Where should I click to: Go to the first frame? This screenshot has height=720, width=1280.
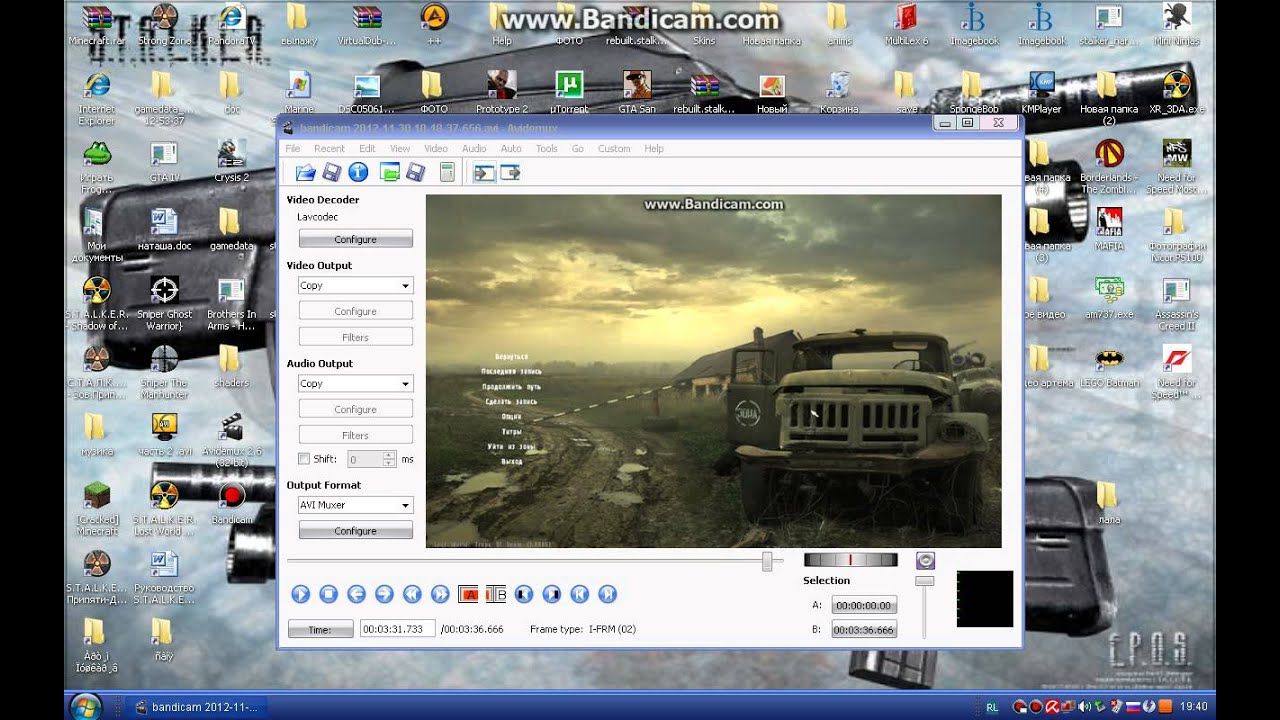coord(579,594)
